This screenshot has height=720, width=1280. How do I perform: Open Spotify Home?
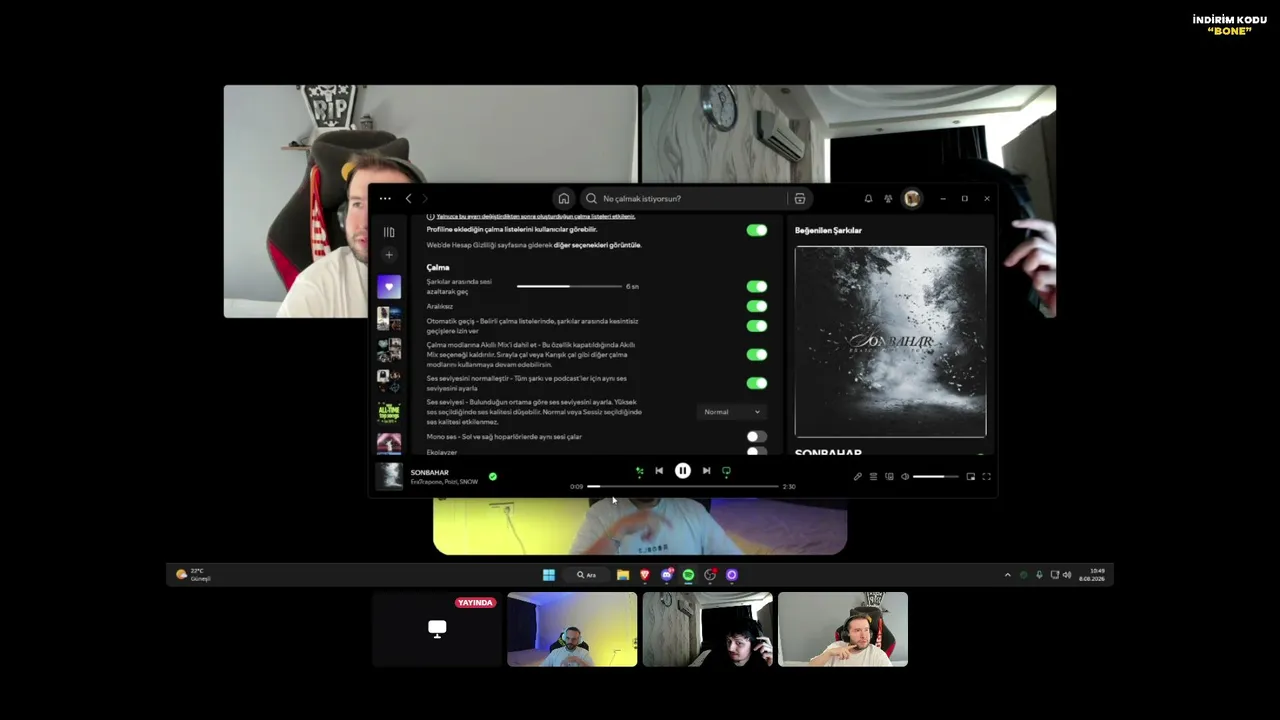pos(564,199)
